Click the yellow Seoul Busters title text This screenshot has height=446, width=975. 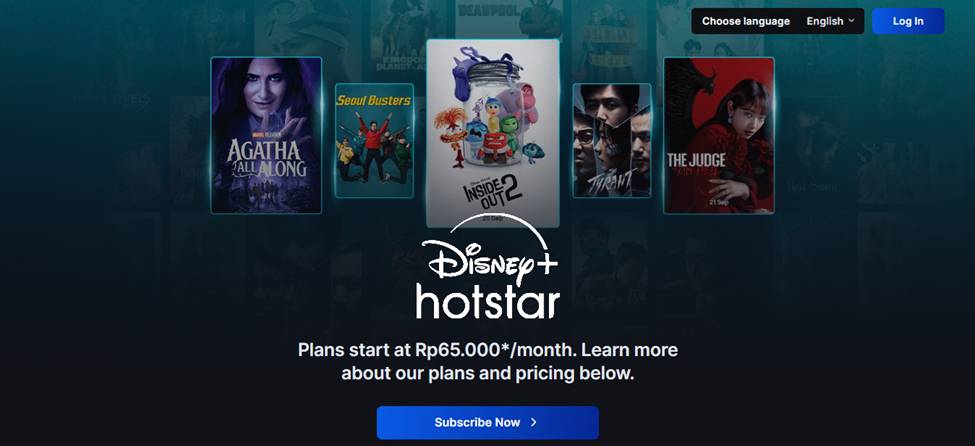pos(374,100)
